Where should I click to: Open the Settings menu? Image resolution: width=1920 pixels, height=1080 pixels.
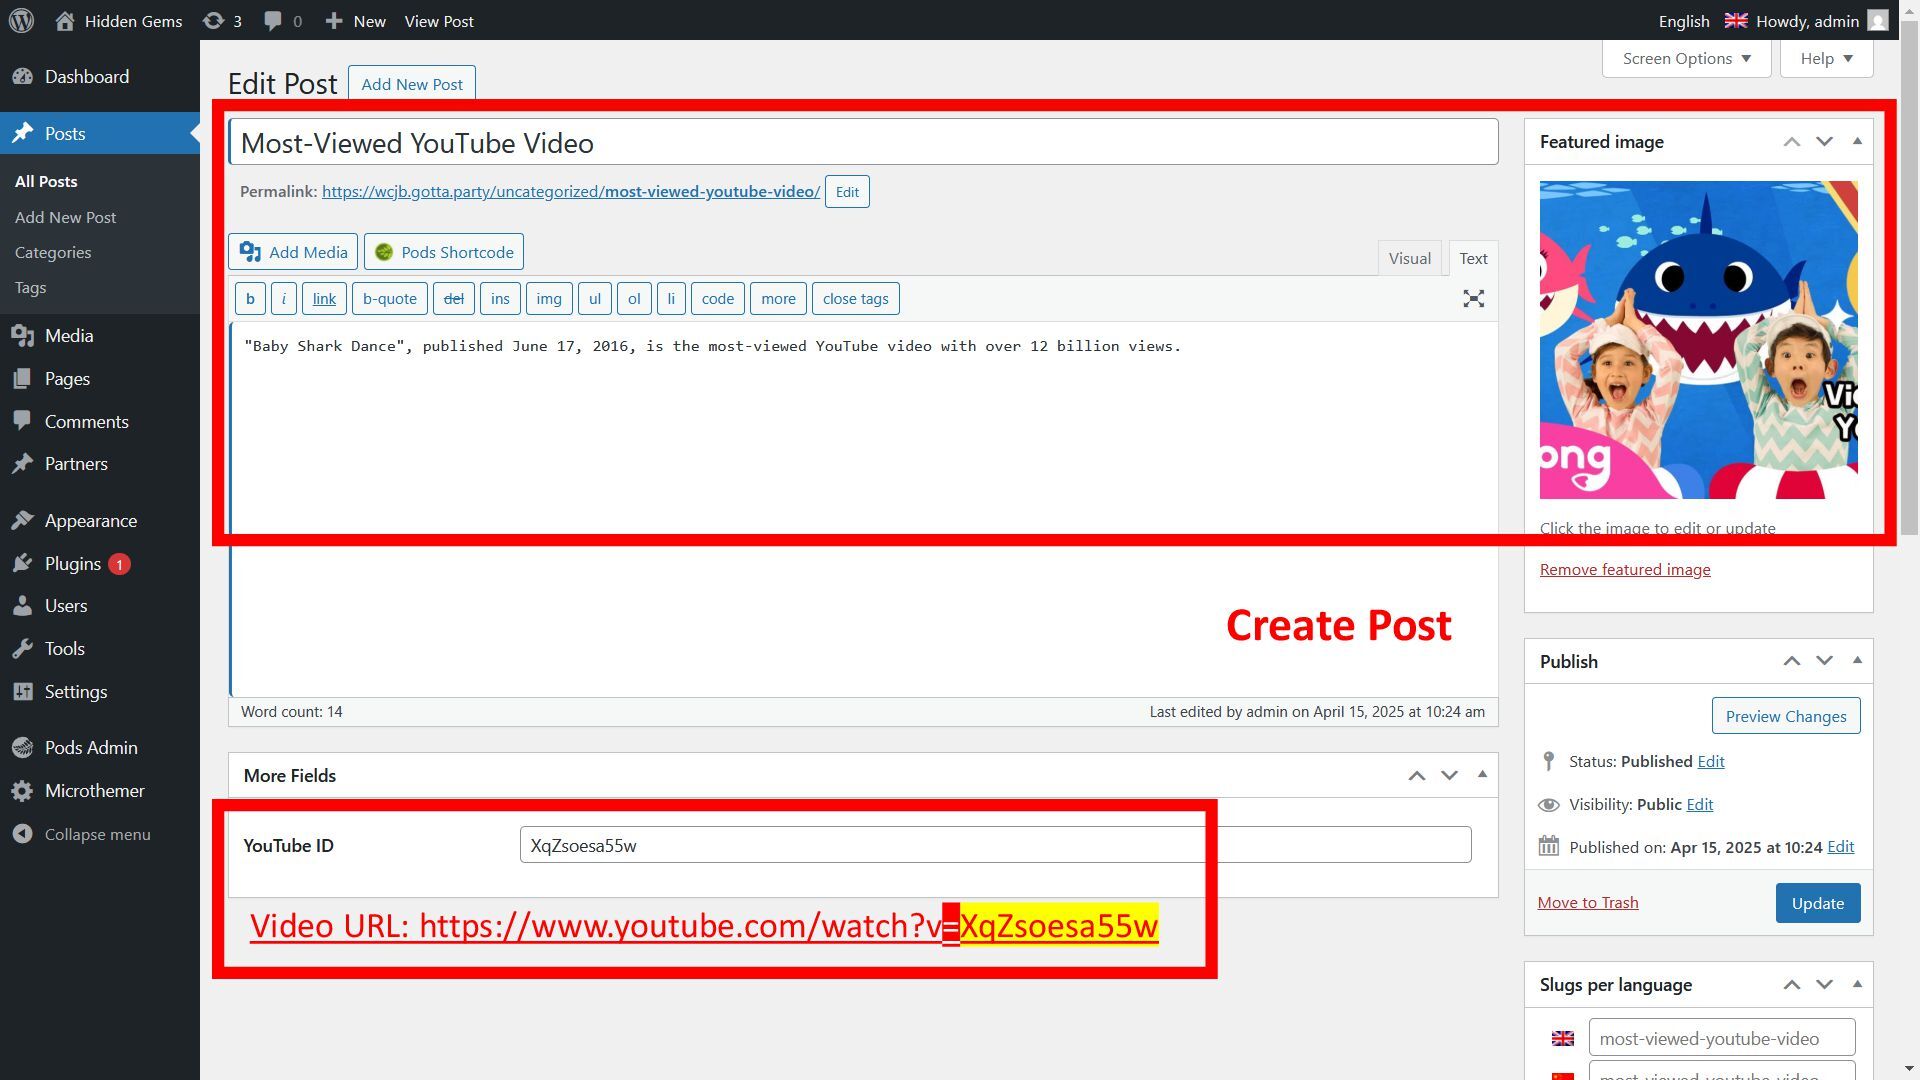(100, 692)
